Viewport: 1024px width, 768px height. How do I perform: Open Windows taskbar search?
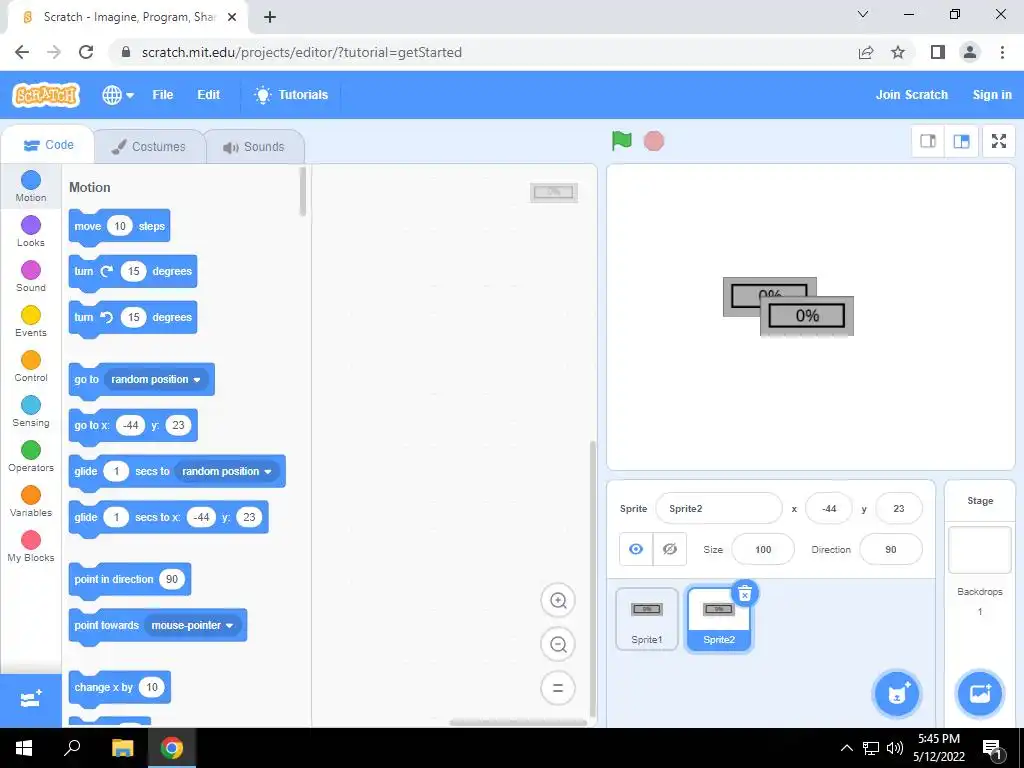[x=72, y=748]
